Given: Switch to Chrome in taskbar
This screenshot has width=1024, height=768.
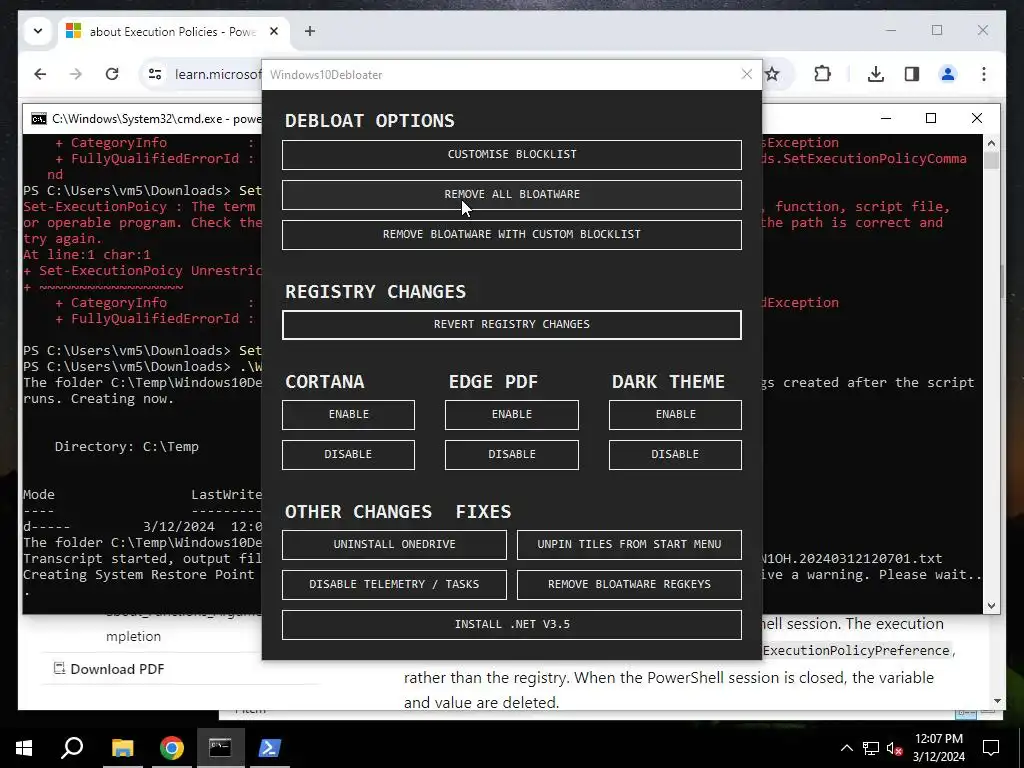Looking at the screenshot, I should [x=172, y=748].
